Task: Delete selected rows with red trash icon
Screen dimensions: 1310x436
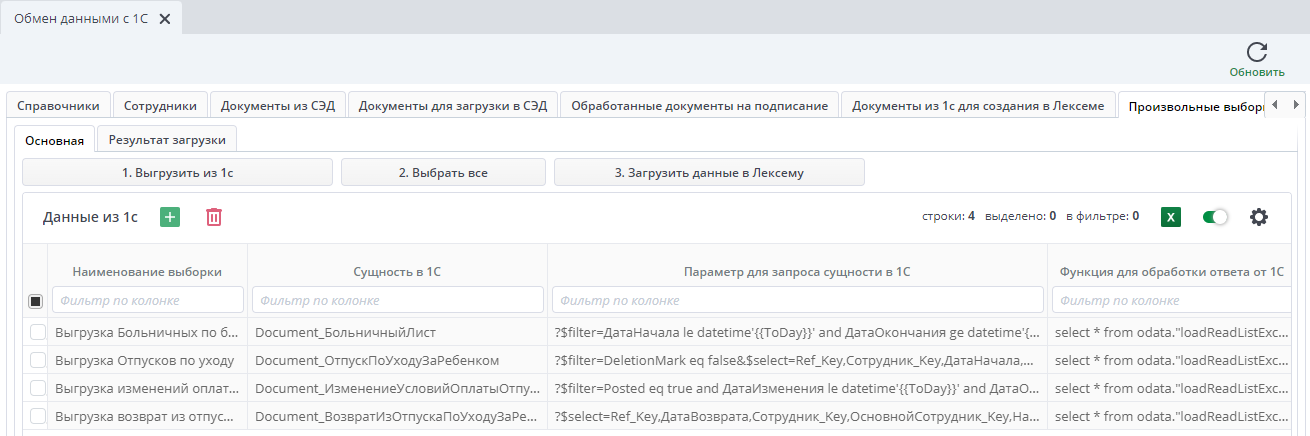Action: (214, 217)
